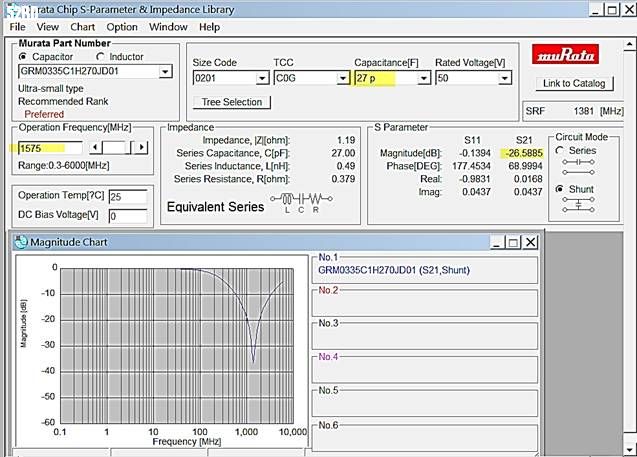This screenshot has height=457, width=637.
Task: Click the S21 magnitude value -26.5885
Action: point(523,153)
